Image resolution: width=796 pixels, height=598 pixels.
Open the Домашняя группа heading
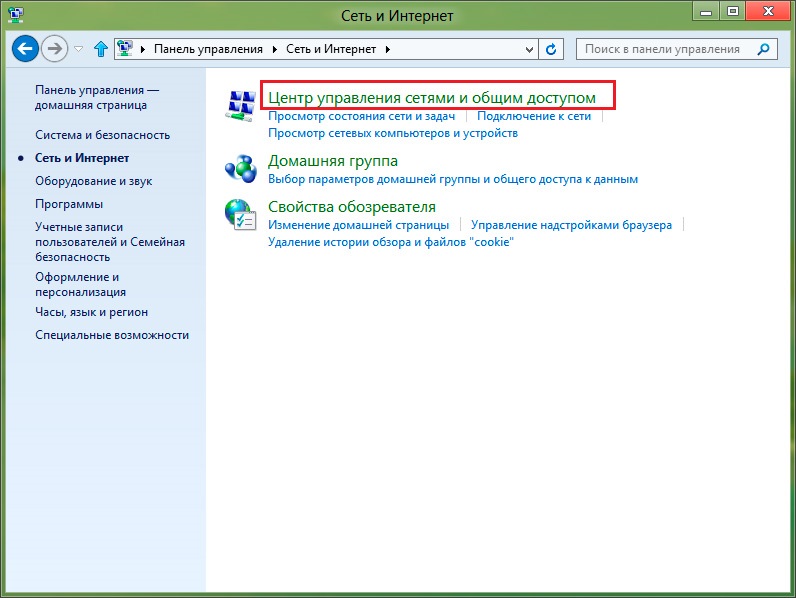coord(333,161)
